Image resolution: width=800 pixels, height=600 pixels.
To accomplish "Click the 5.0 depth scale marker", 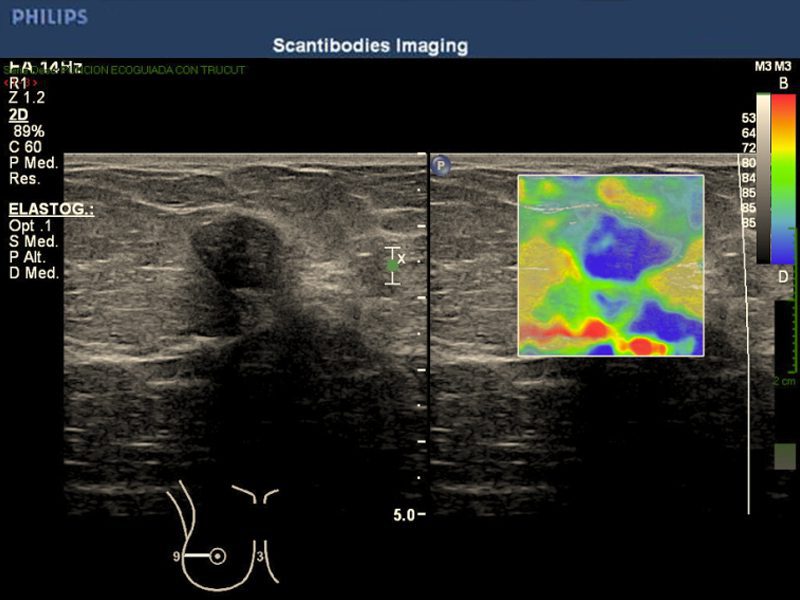I will pyautogui.click(x=405, y=515).
